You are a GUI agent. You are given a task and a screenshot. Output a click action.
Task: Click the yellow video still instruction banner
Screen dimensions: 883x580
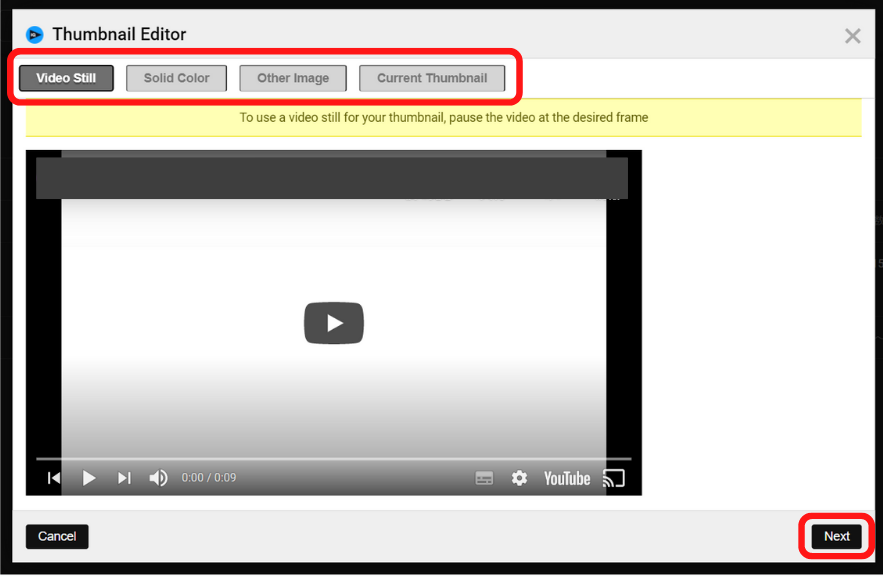click(444, 118)
